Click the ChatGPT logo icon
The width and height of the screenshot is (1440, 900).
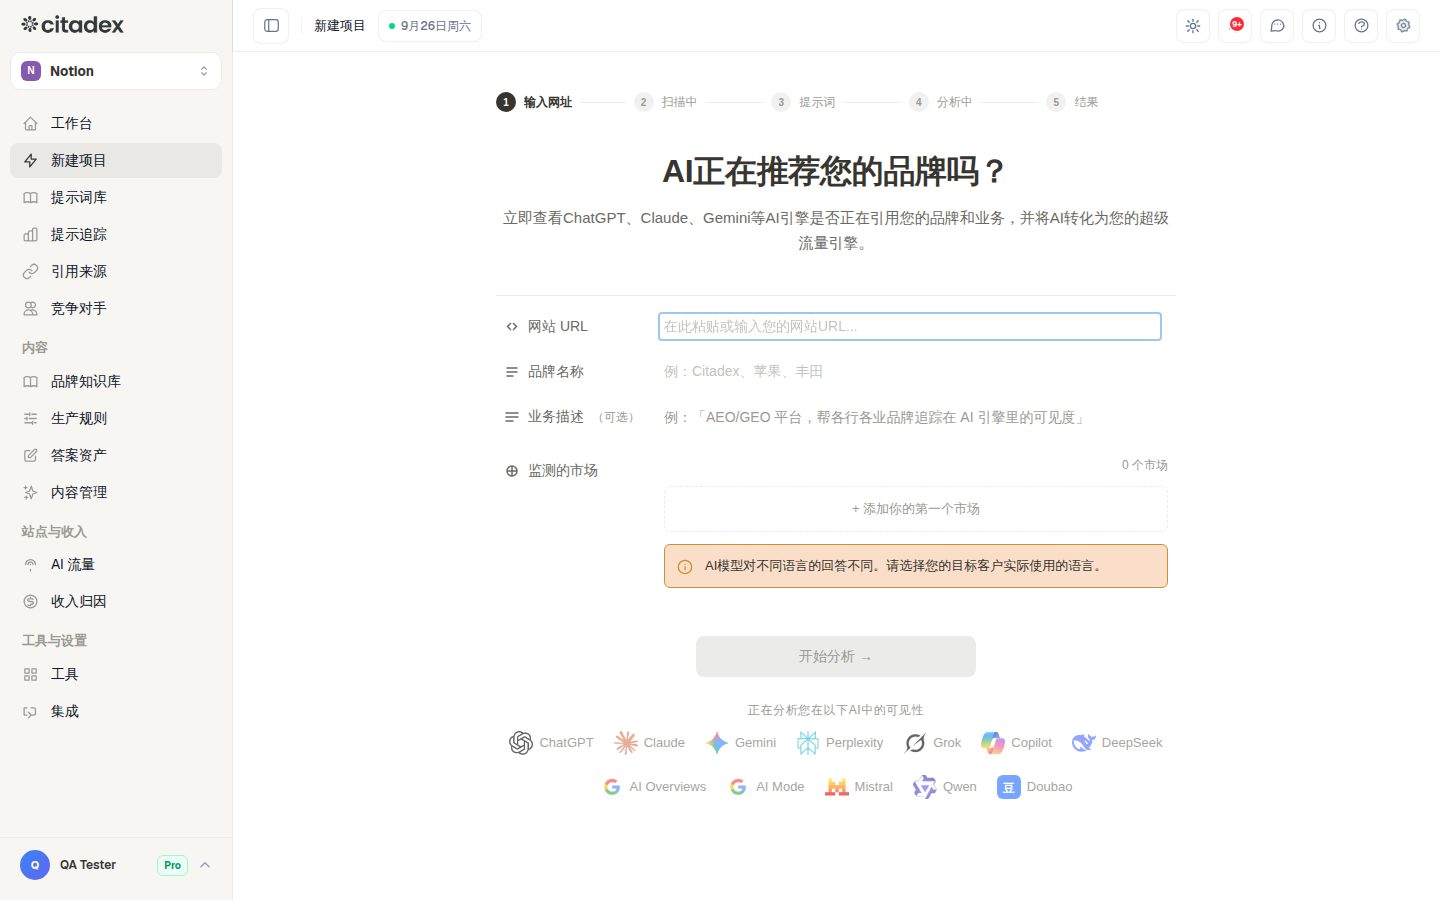pos(521,743)
